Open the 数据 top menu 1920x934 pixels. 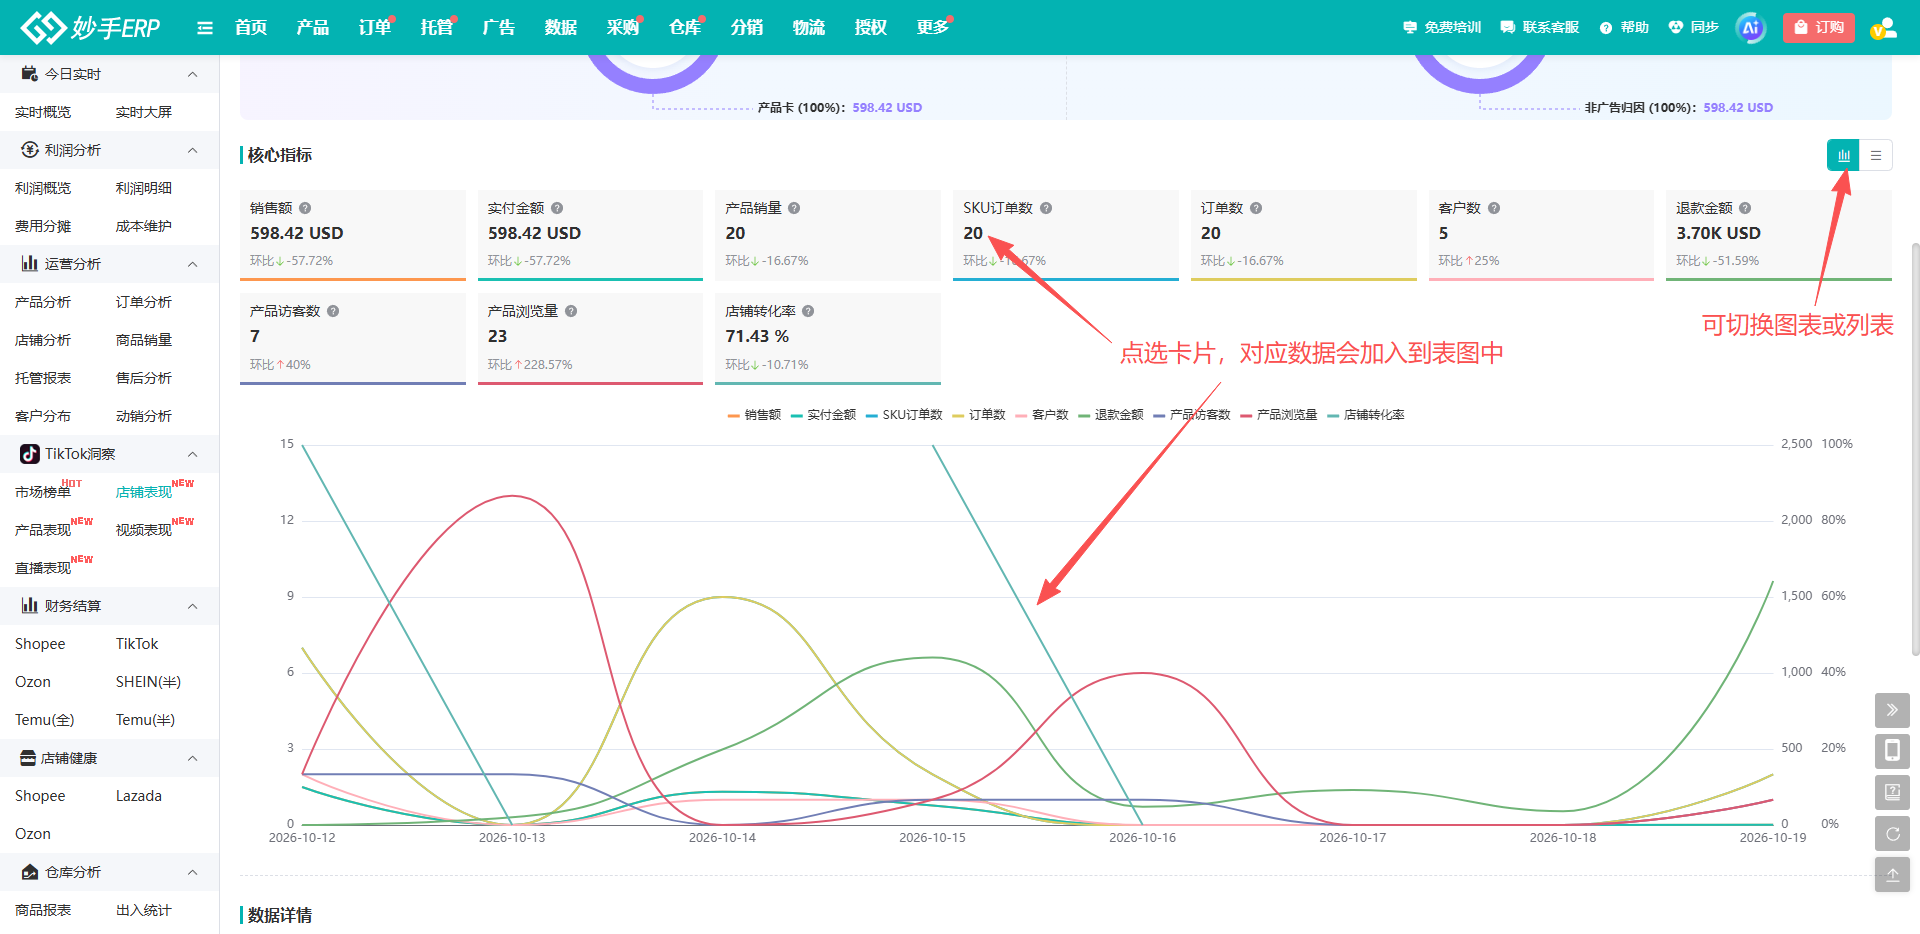click(x=561, y=28)
